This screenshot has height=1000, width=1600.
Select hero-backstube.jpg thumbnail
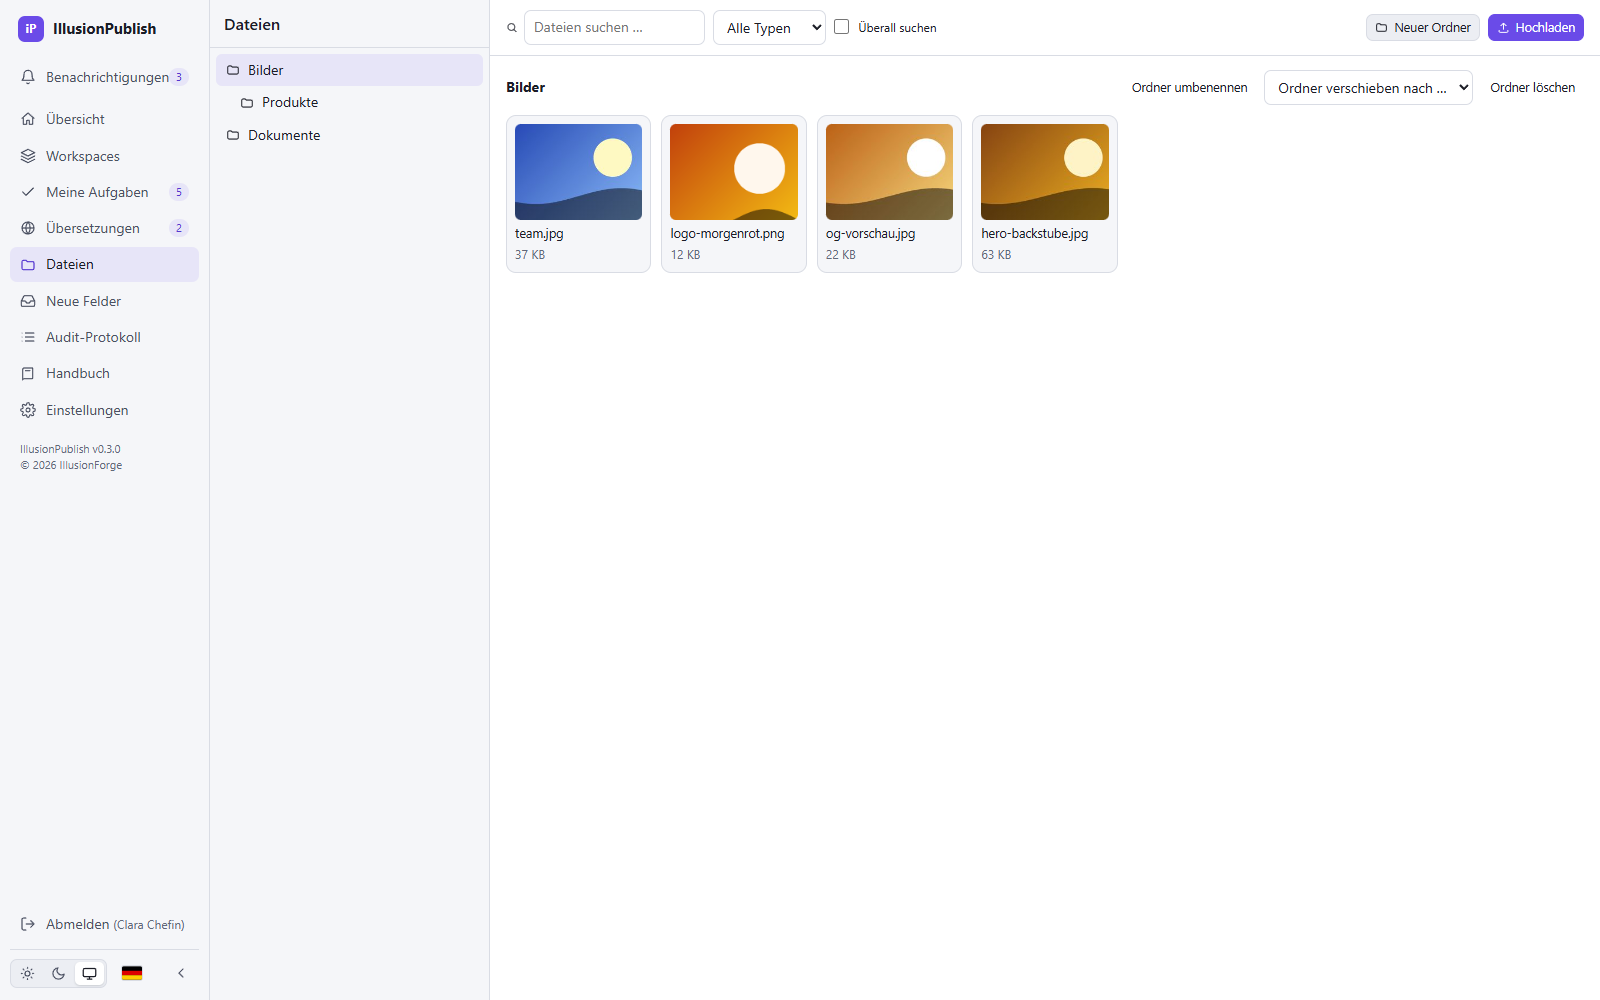click(1045, 172)
